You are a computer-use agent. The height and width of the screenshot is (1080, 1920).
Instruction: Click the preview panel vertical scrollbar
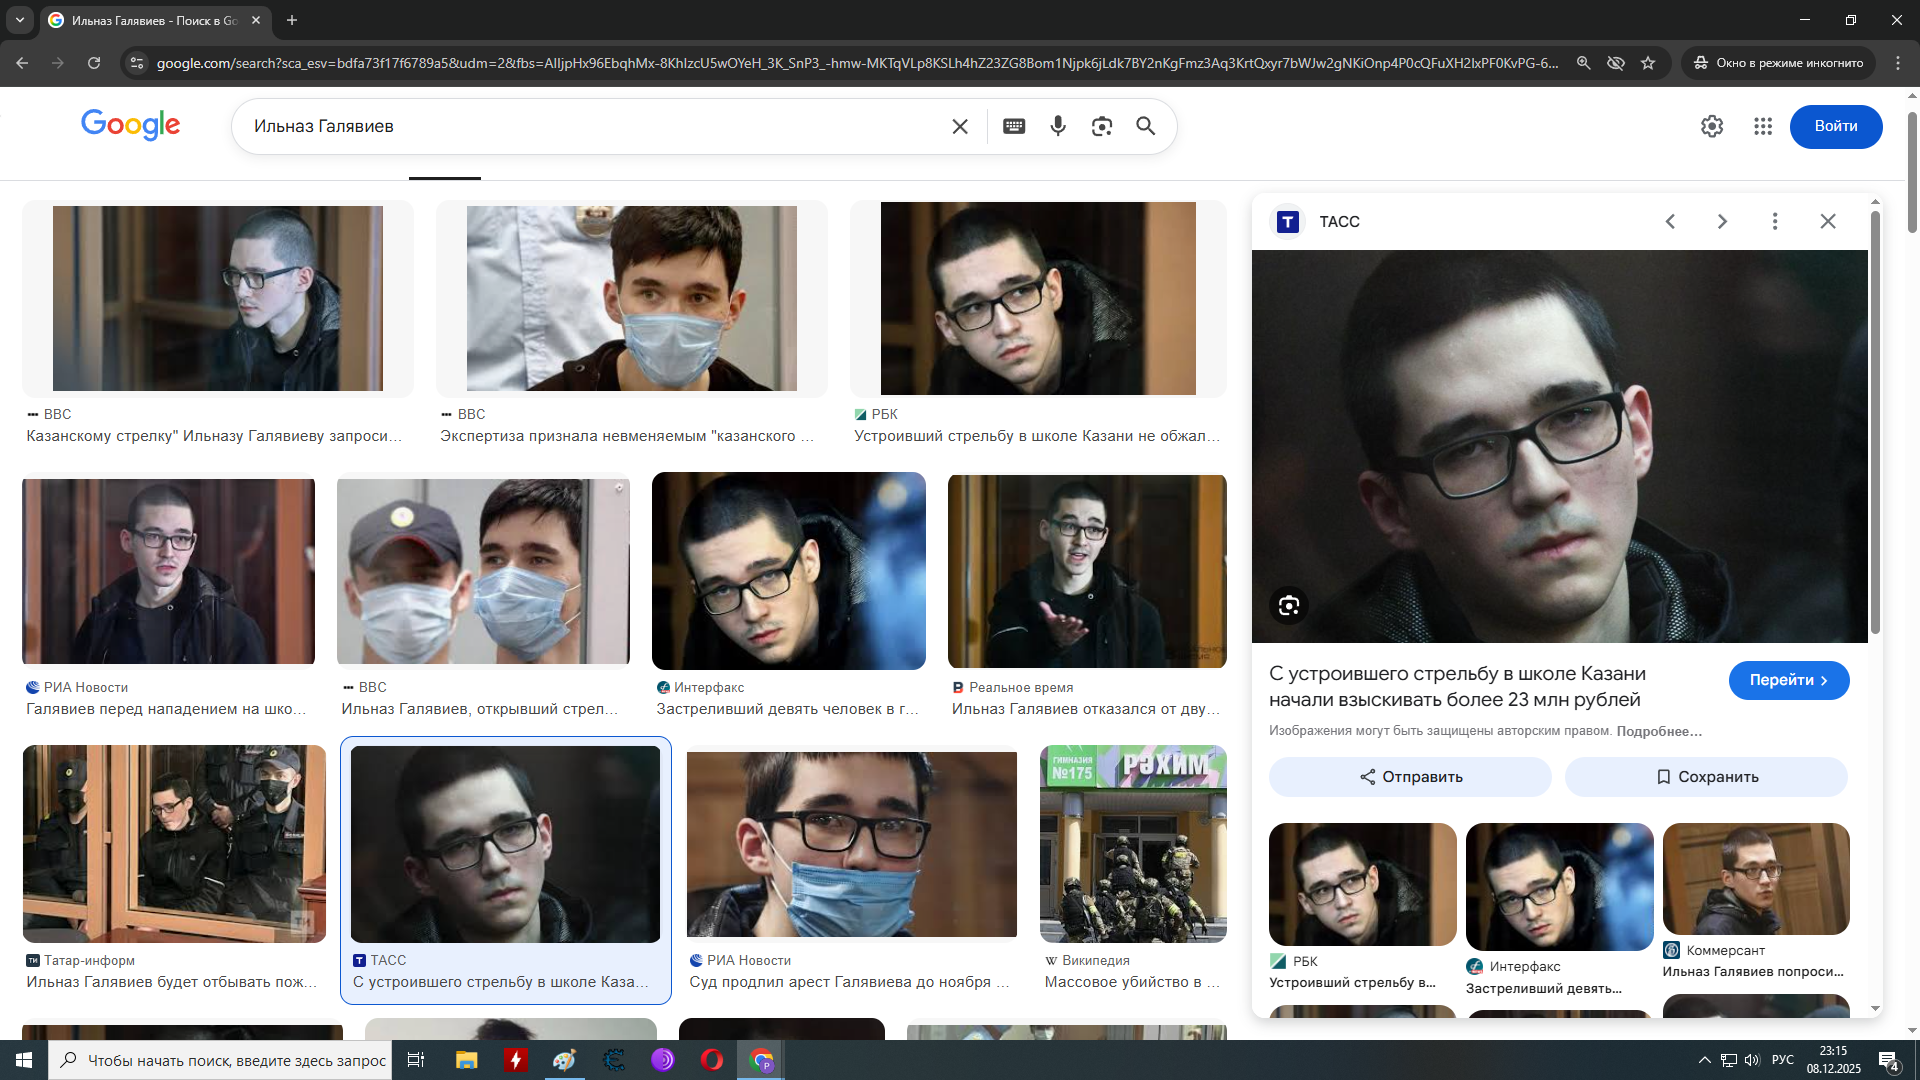click(1875, 420)
